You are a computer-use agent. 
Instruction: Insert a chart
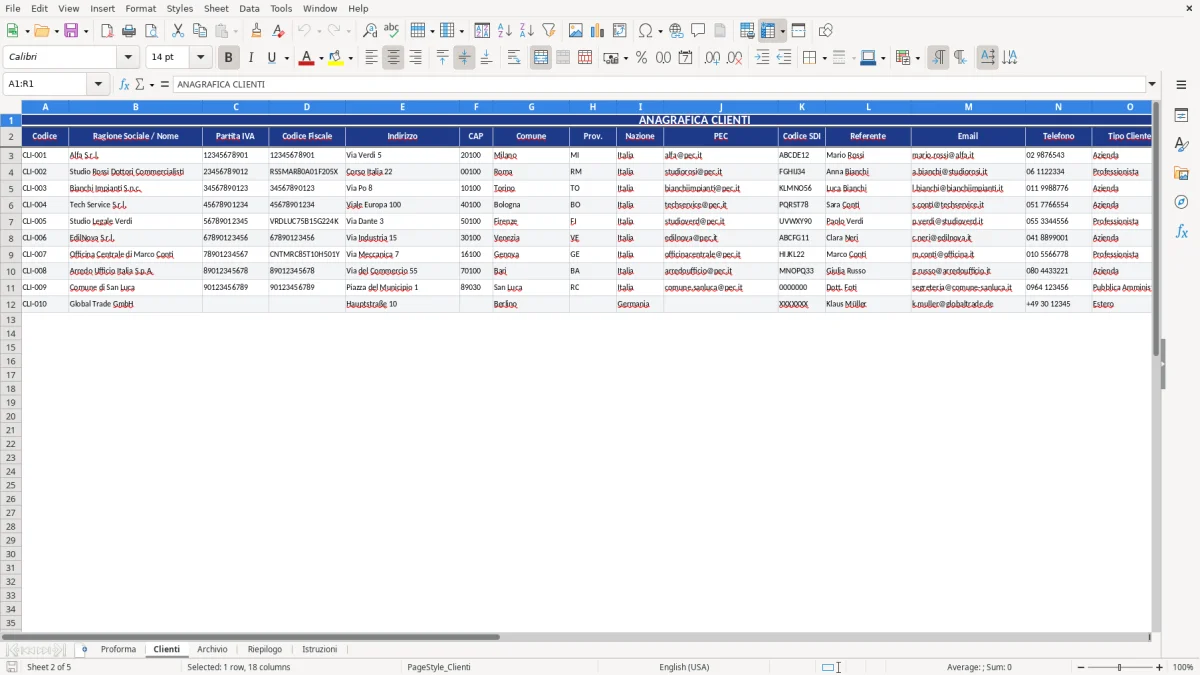tap(598, 31)
